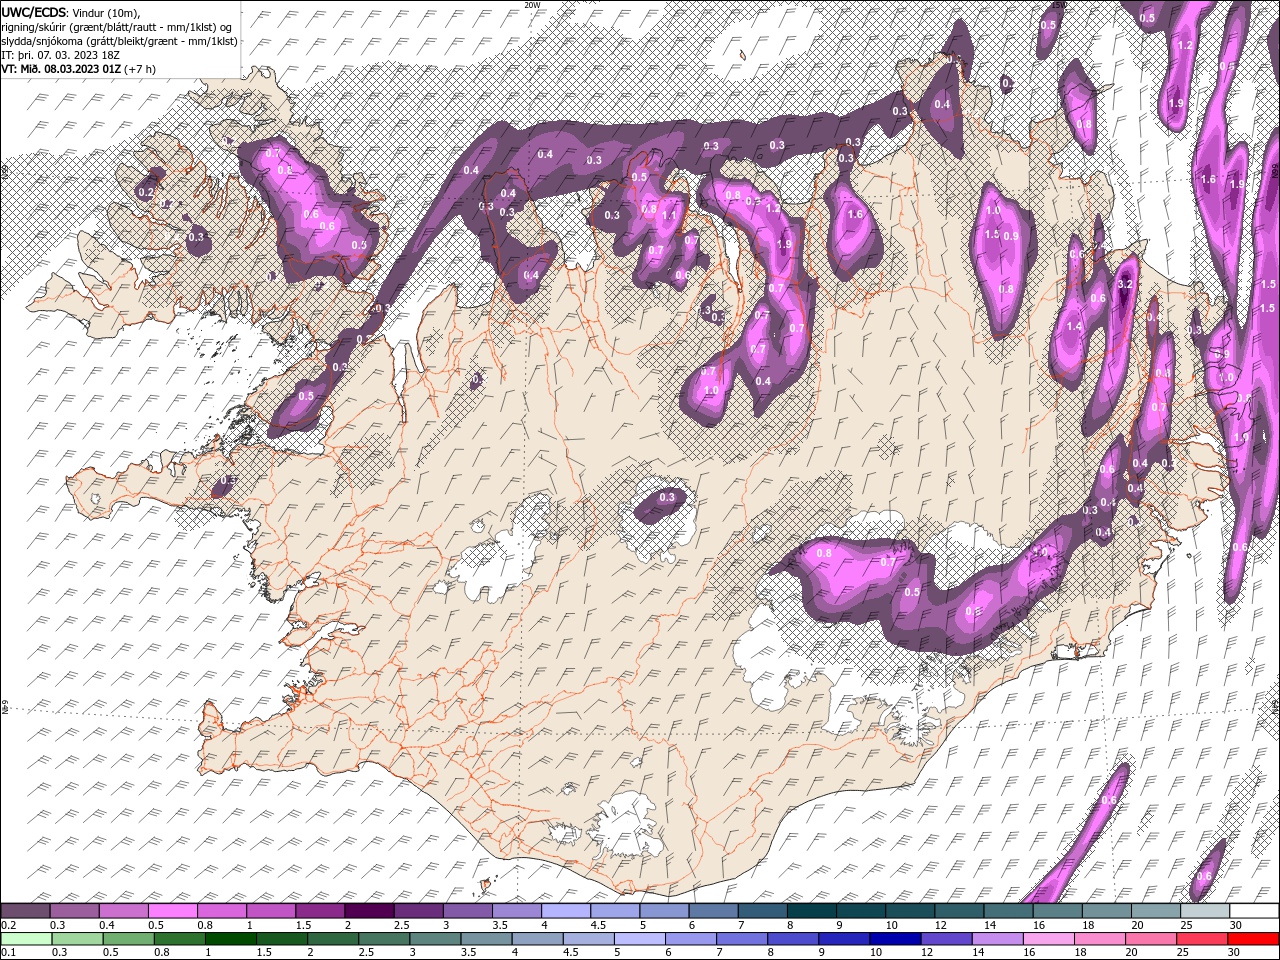This screenshot has height=960, width=1280.
Task: Select the lower legend green swatch starting at 0.5
Action: pyautogui.click(x=129, y=939)
